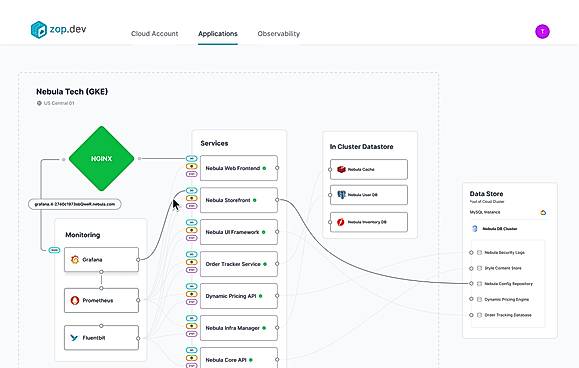Click the Grafana swirl icon
Image resolution: width=579 pixels, height=368 pixels.
click(x=75, y=259)
